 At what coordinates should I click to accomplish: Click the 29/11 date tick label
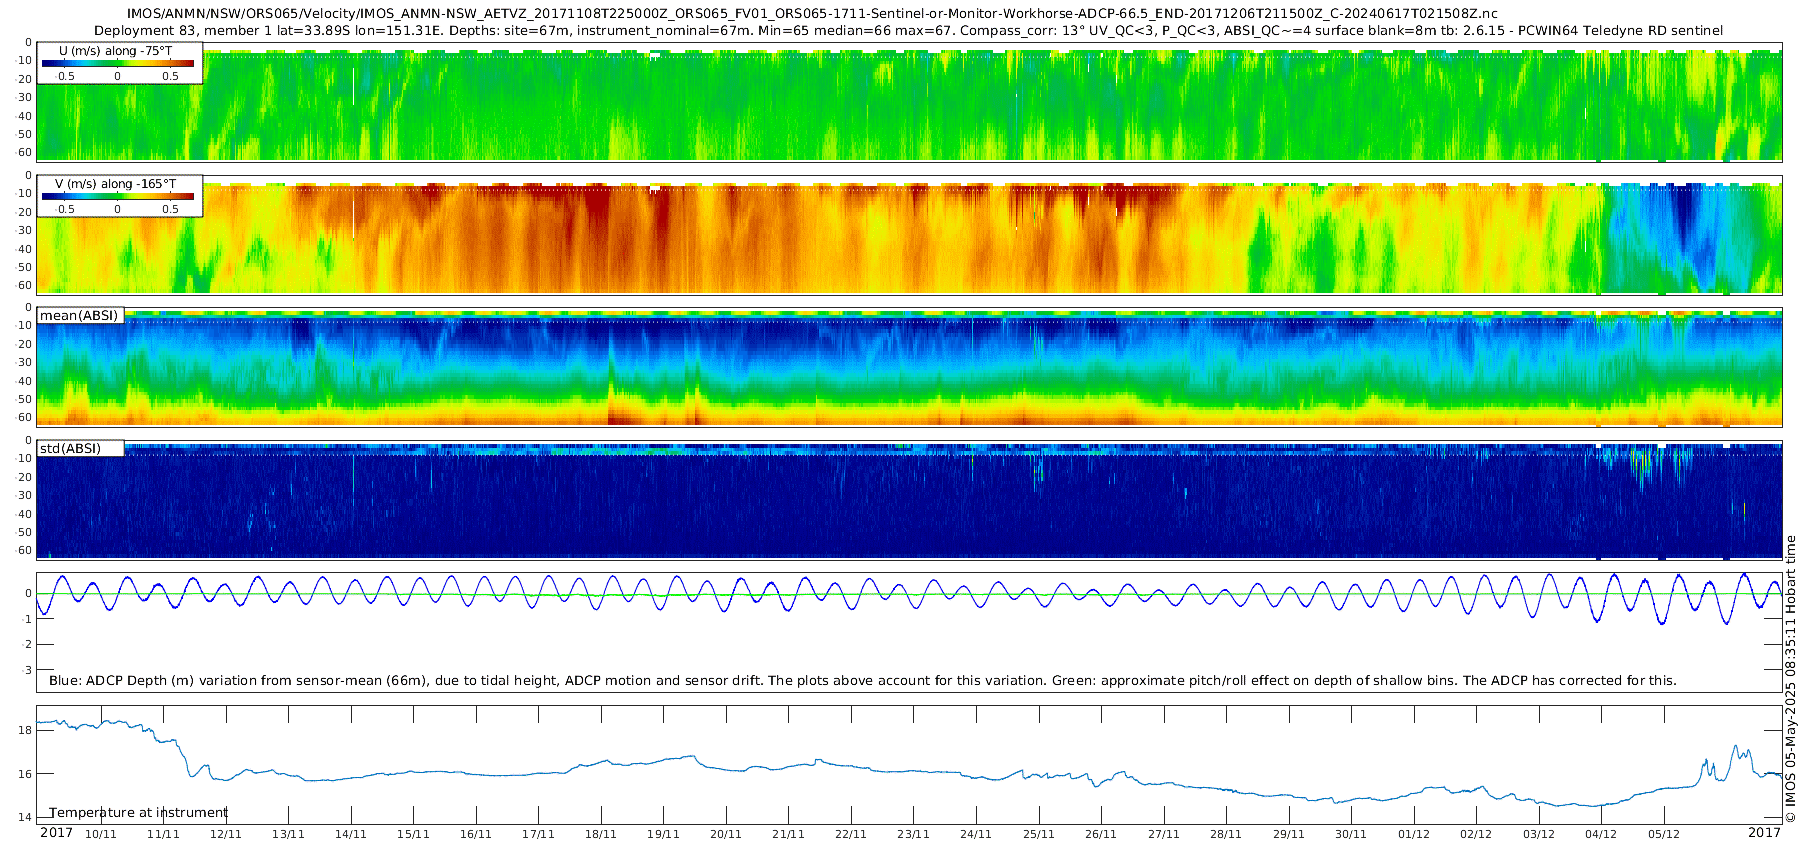[x=1289, y=834]
